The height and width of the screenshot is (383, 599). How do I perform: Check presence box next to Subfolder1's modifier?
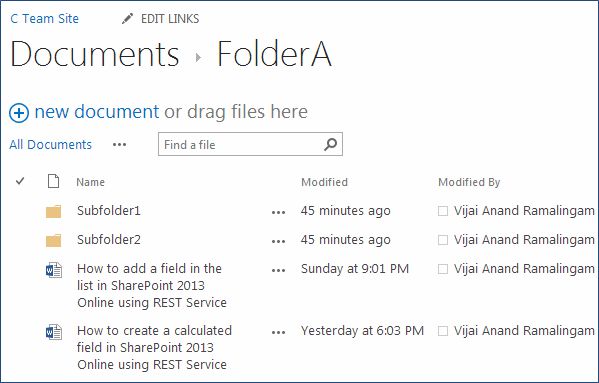(x=443, y=211)
